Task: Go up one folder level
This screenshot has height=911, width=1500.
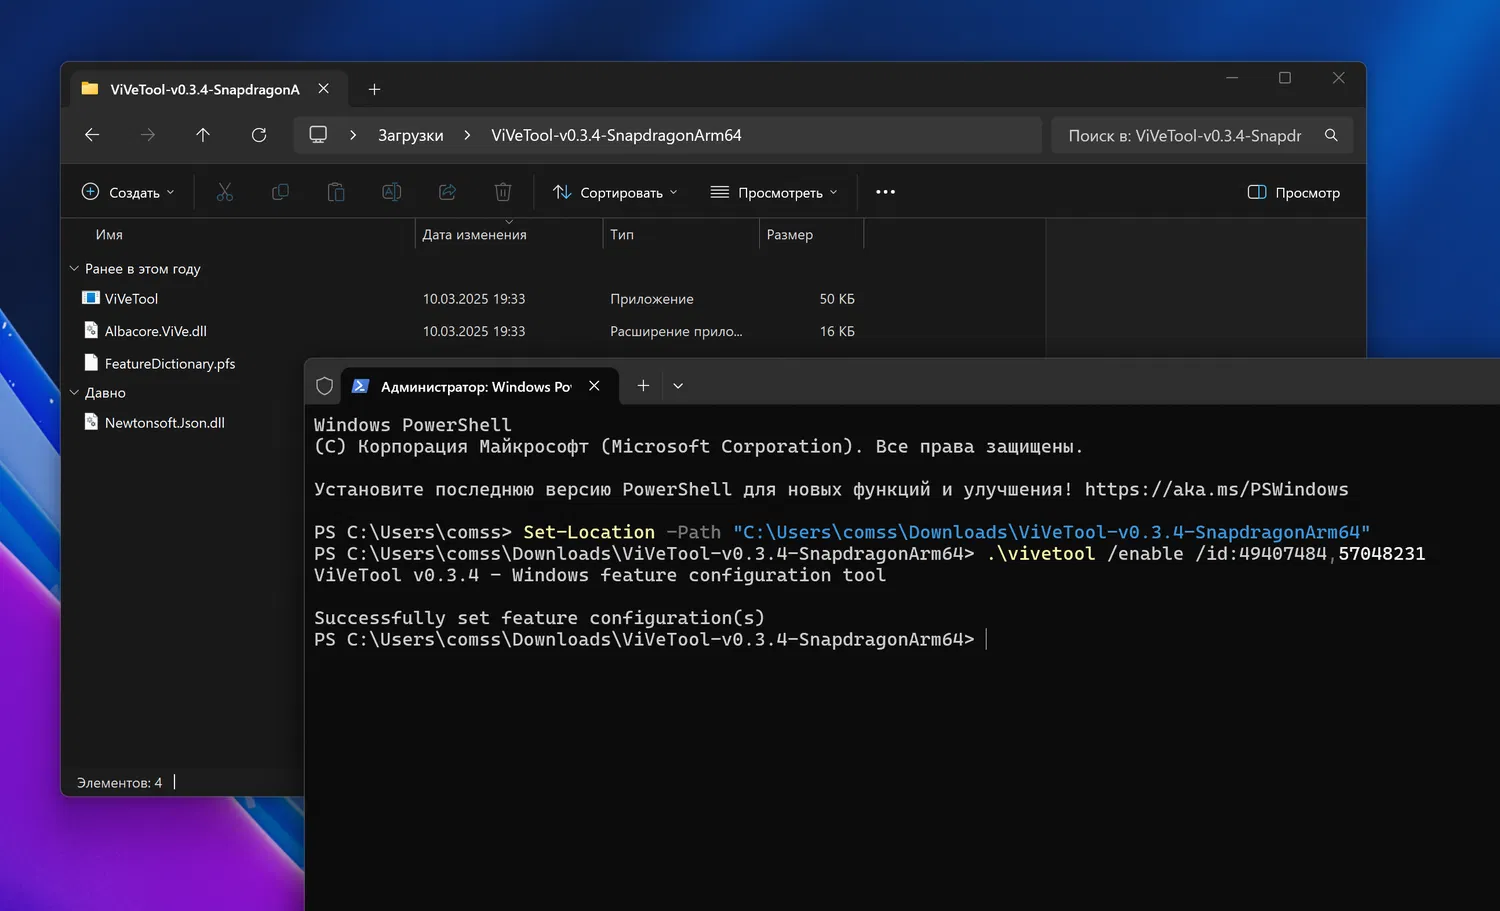Action: [203, 135]
